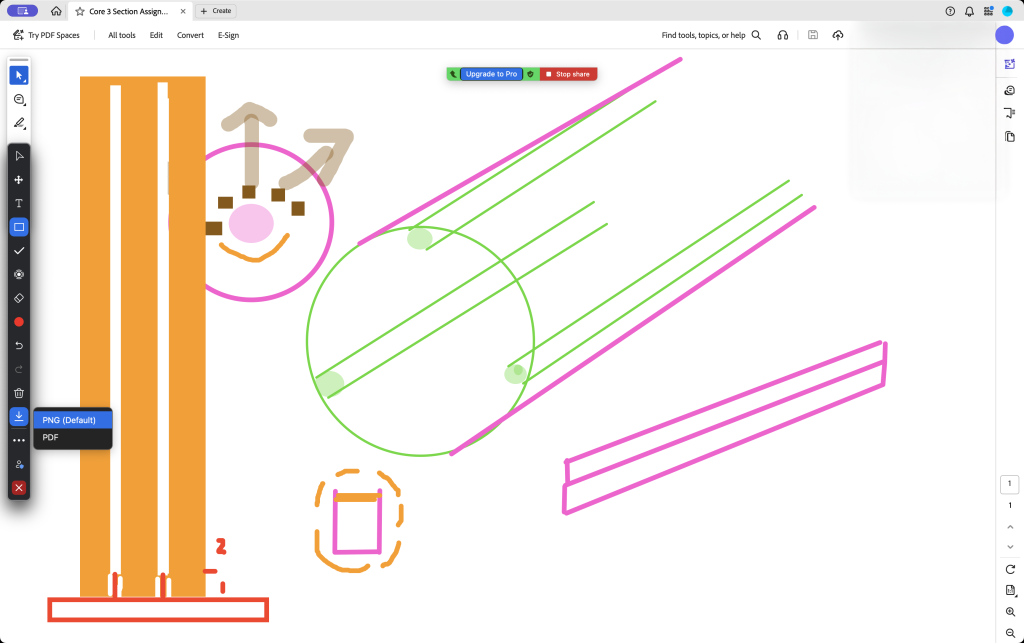Delete drawings with the trash icon
Viewport: 1024px width, 643px height.
[x=19, y=393]
